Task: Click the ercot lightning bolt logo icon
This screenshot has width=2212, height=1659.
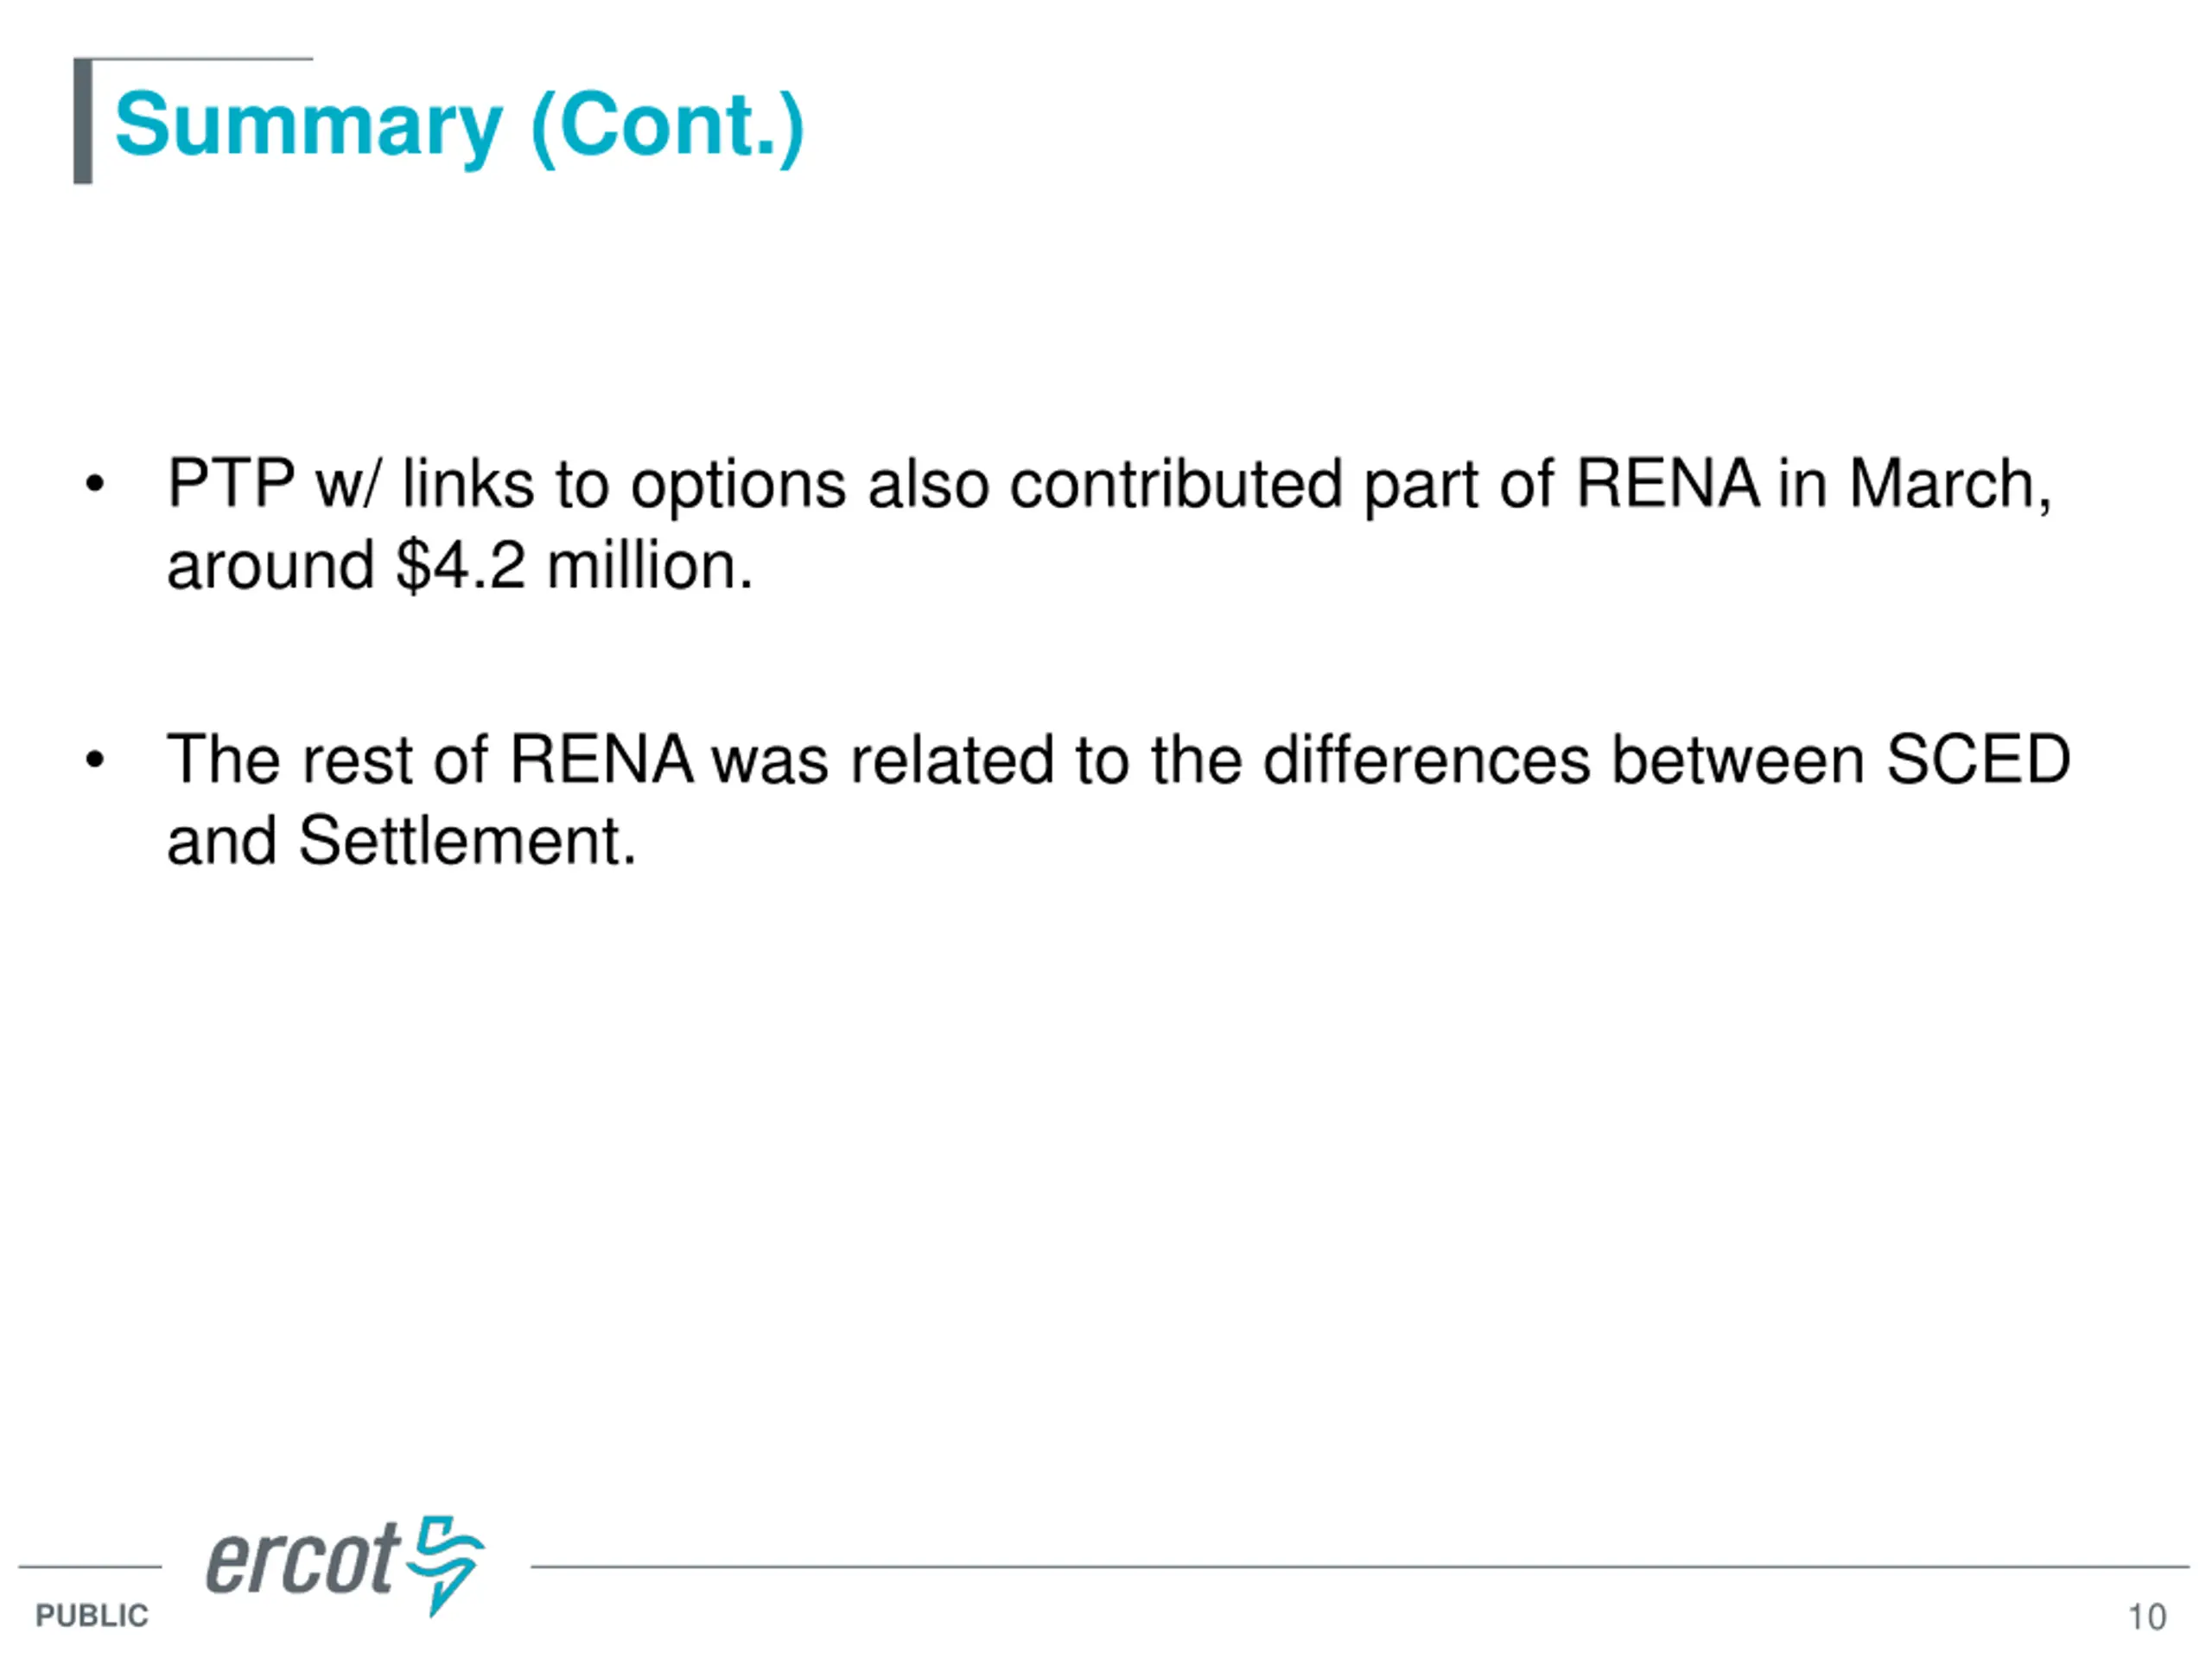Action: [446, 1565]
